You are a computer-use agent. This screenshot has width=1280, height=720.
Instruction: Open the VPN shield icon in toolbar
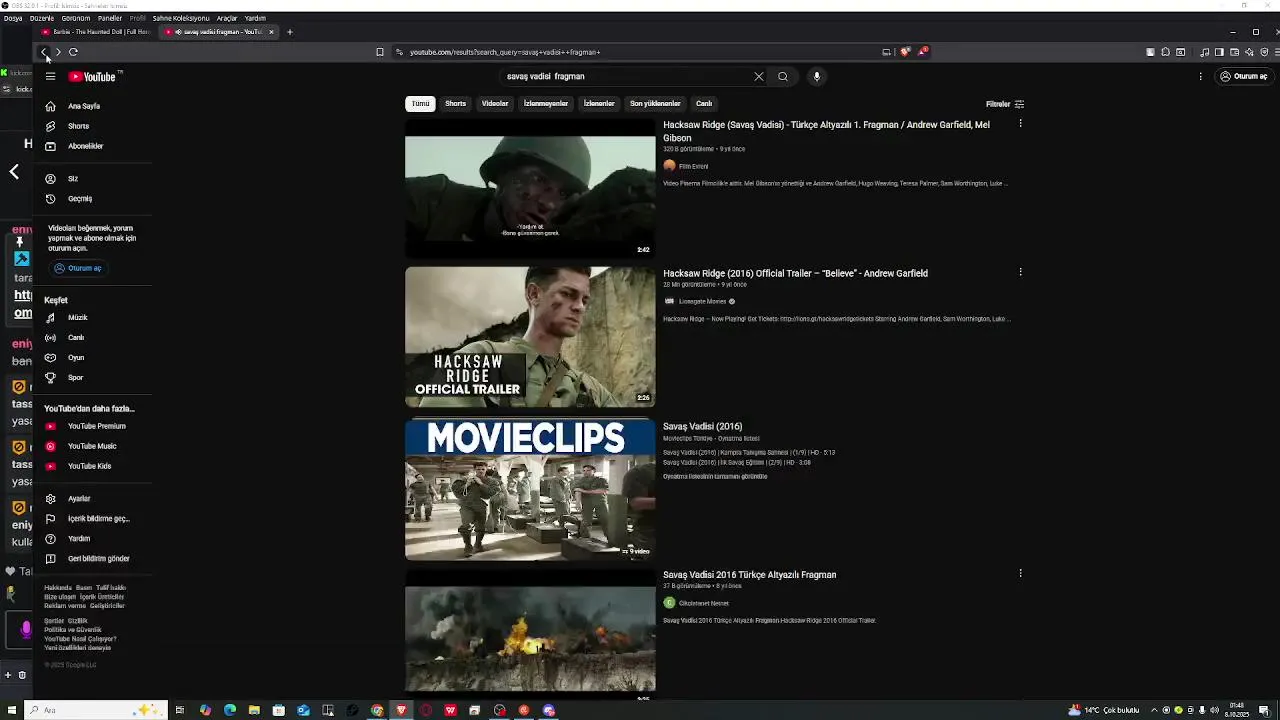click(x=1264, y=52)
